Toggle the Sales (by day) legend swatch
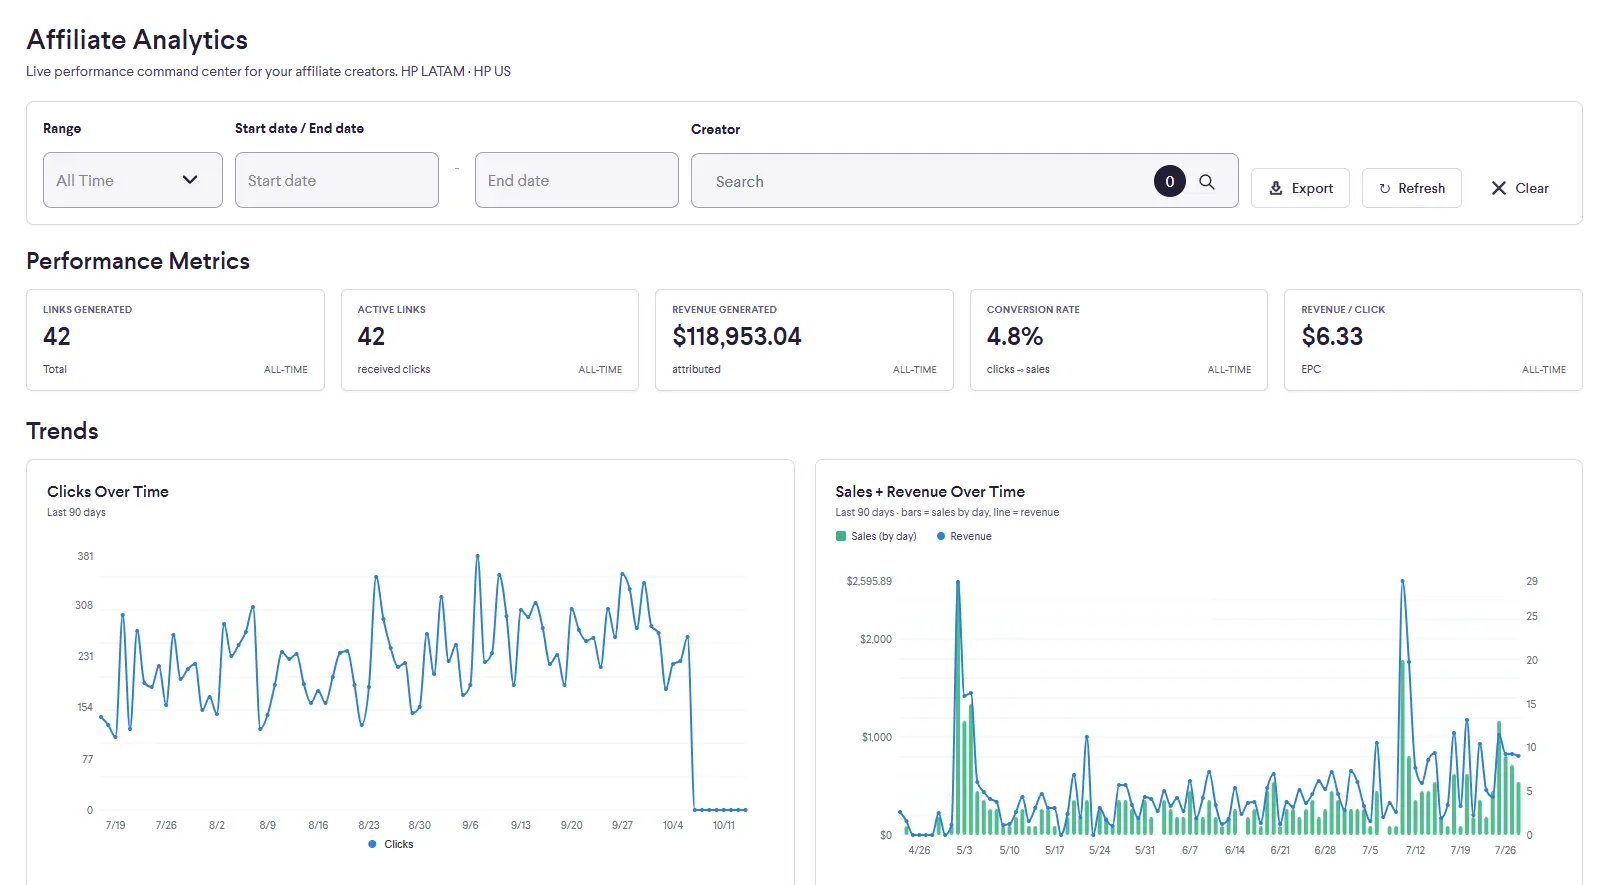Image resolution: width=1601 pixels, height=885 pixels. pos(841,536)
